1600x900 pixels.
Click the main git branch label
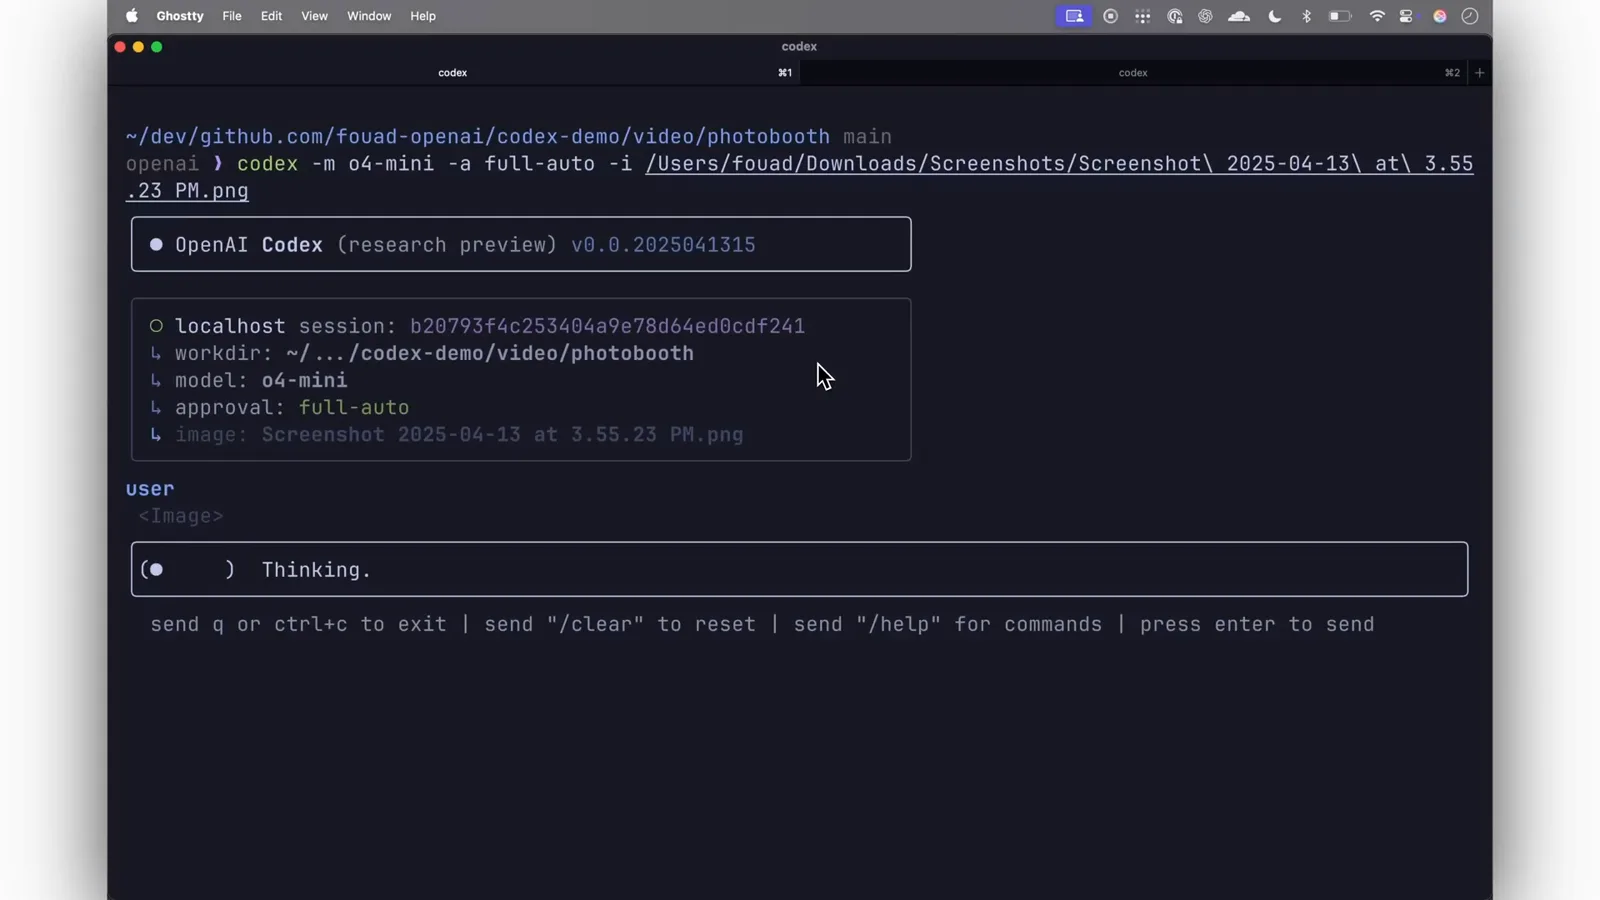click(x=867, y=137)
